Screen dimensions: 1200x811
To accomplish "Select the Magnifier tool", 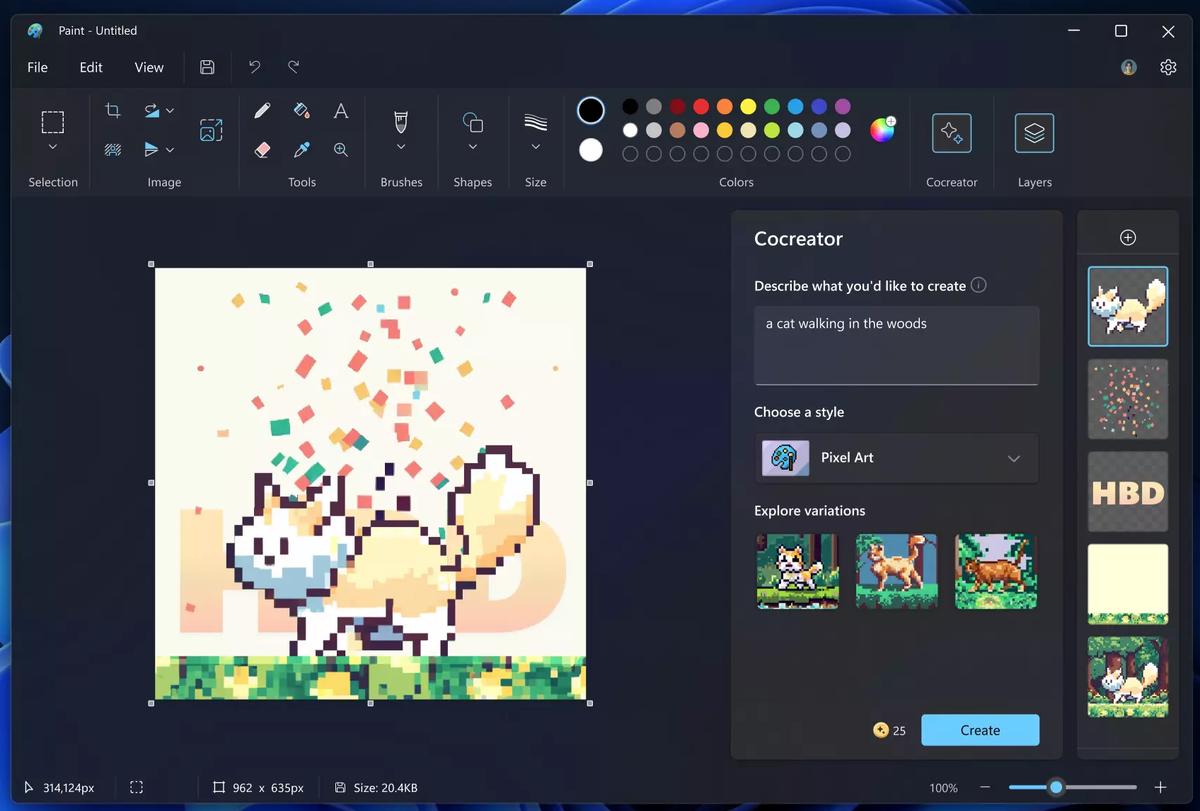I will tap(341, 149).
